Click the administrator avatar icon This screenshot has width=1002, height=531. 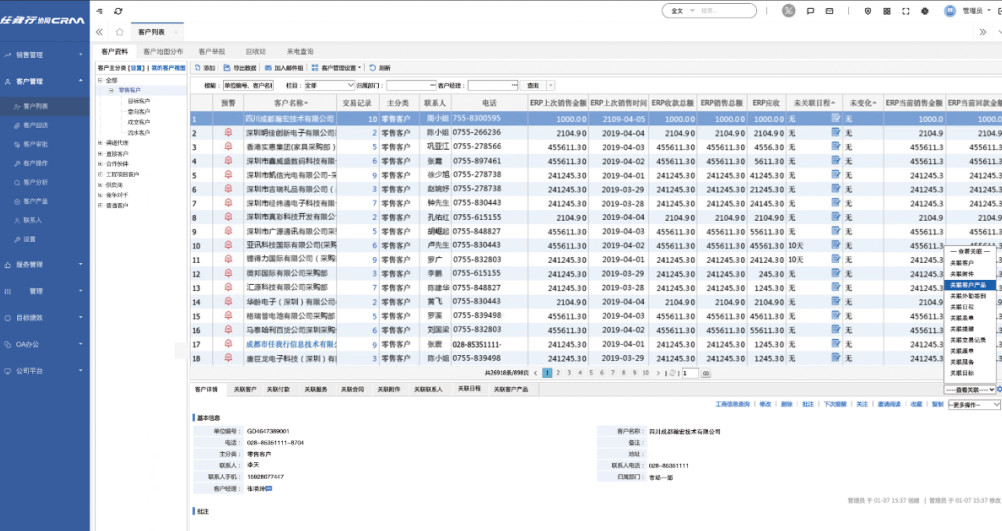coord(950,11)
